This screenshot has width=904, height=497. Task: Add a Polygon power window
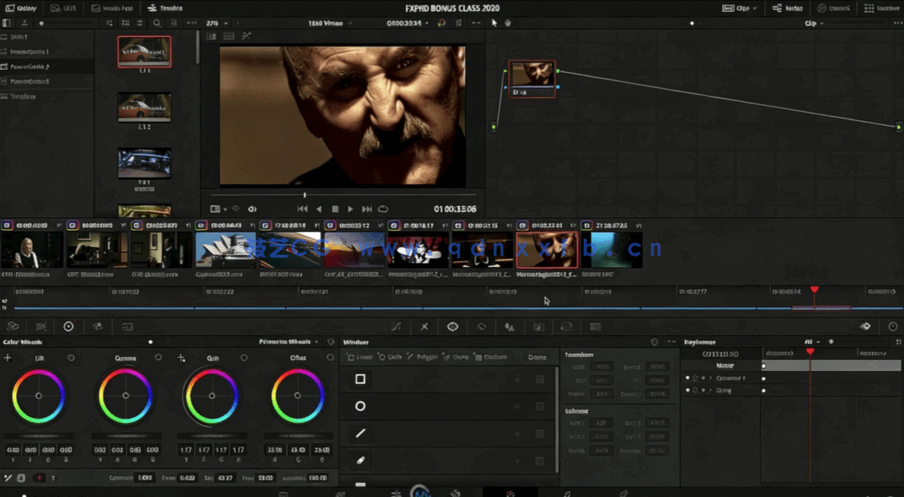(422, 357)
